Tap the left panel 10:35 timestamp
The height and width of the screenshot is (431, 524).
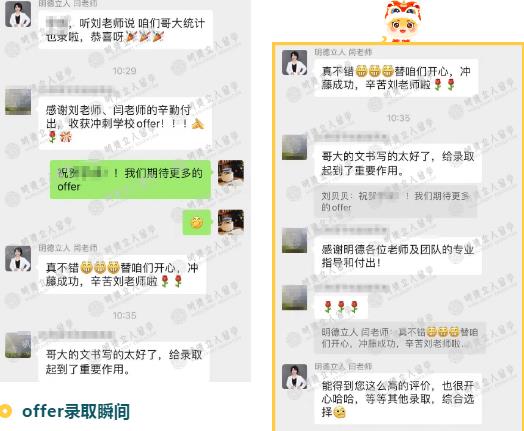[x=124, y=315]
